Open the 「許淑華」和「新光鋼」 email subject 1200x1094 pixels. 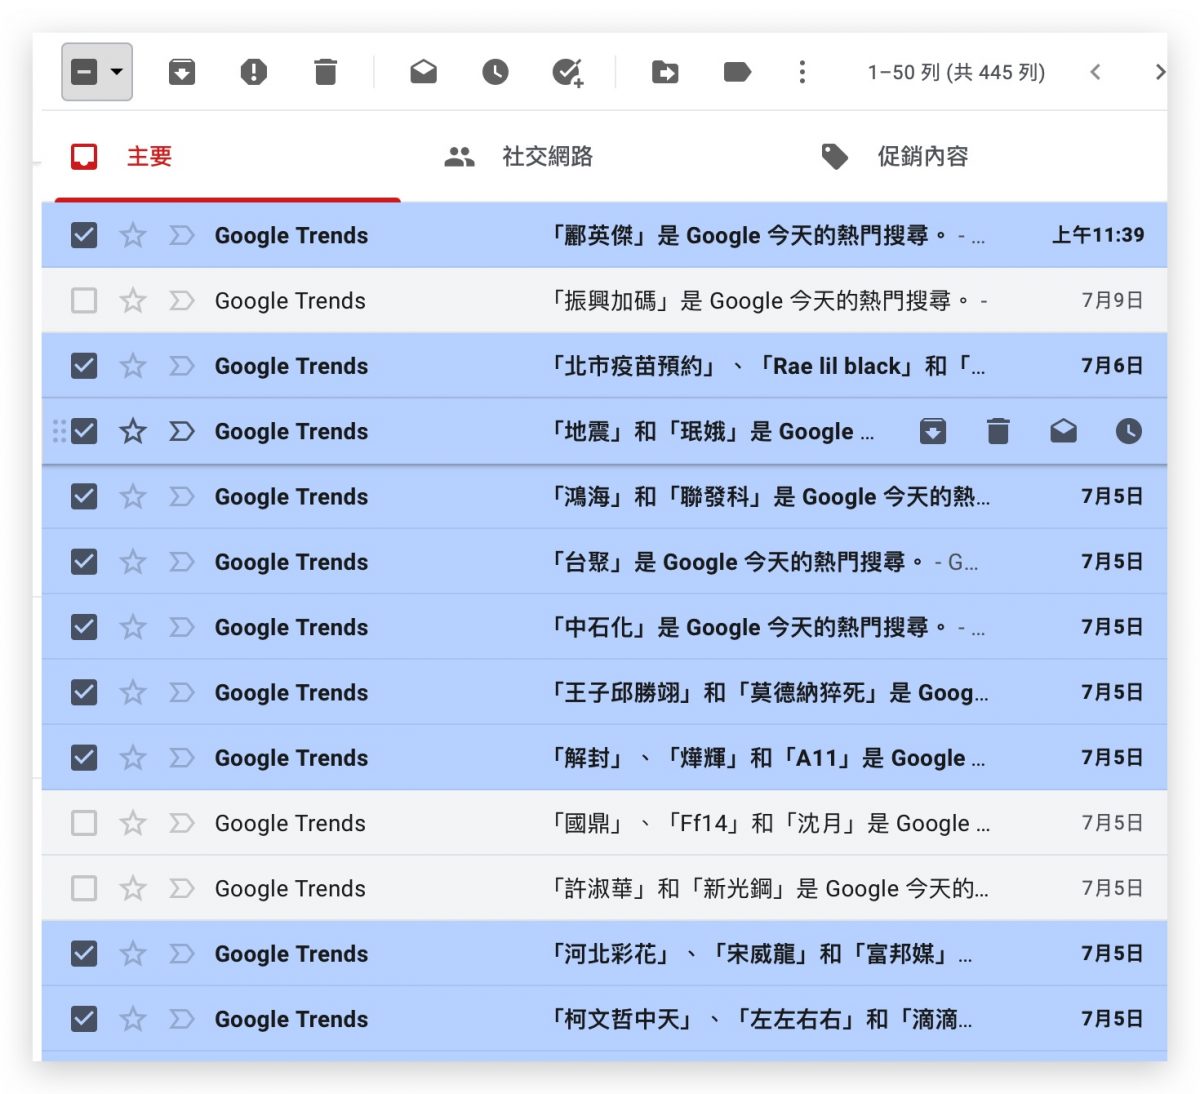coord(770,888)
